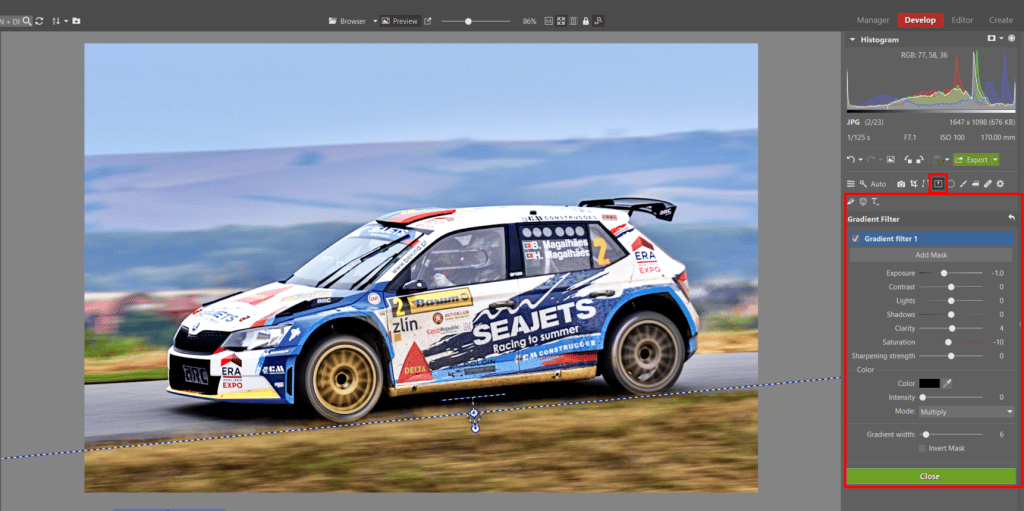
Task: Click the save changes disk icon
Action: pyautogui.click(x=938, y=159)
